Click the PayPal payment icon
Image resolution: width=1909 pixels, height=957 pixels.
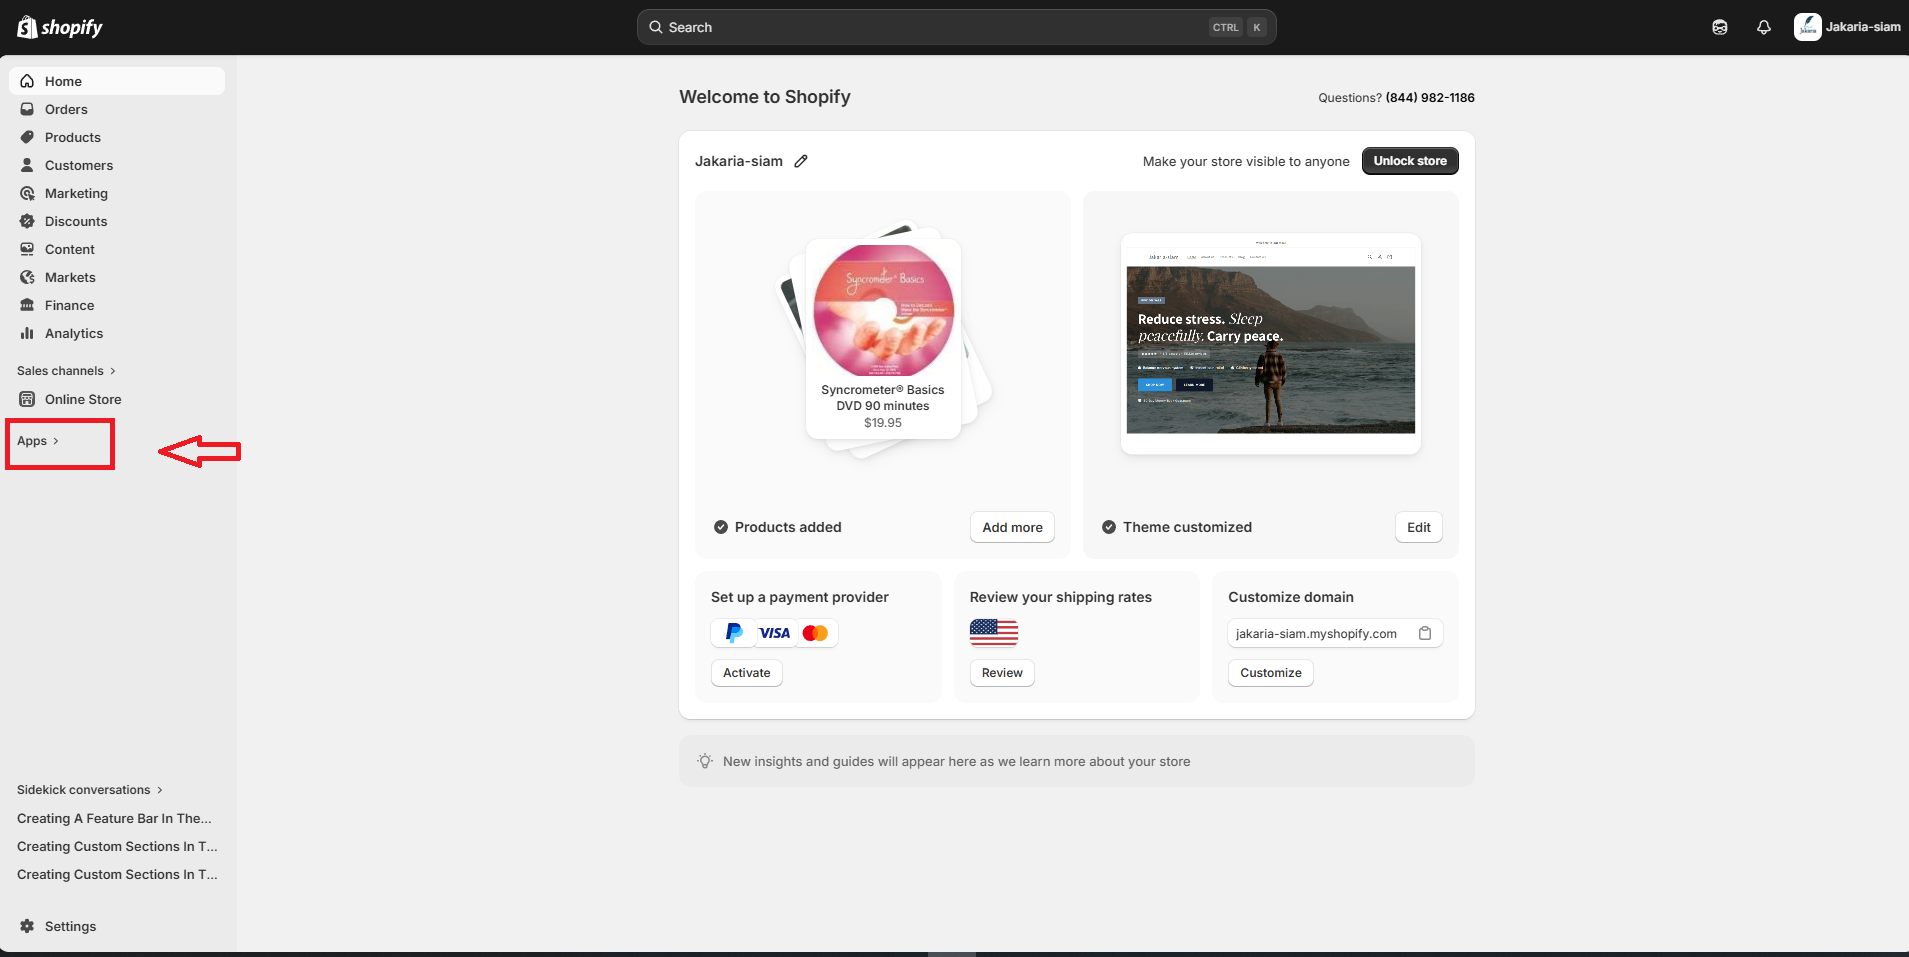(734, 633)
